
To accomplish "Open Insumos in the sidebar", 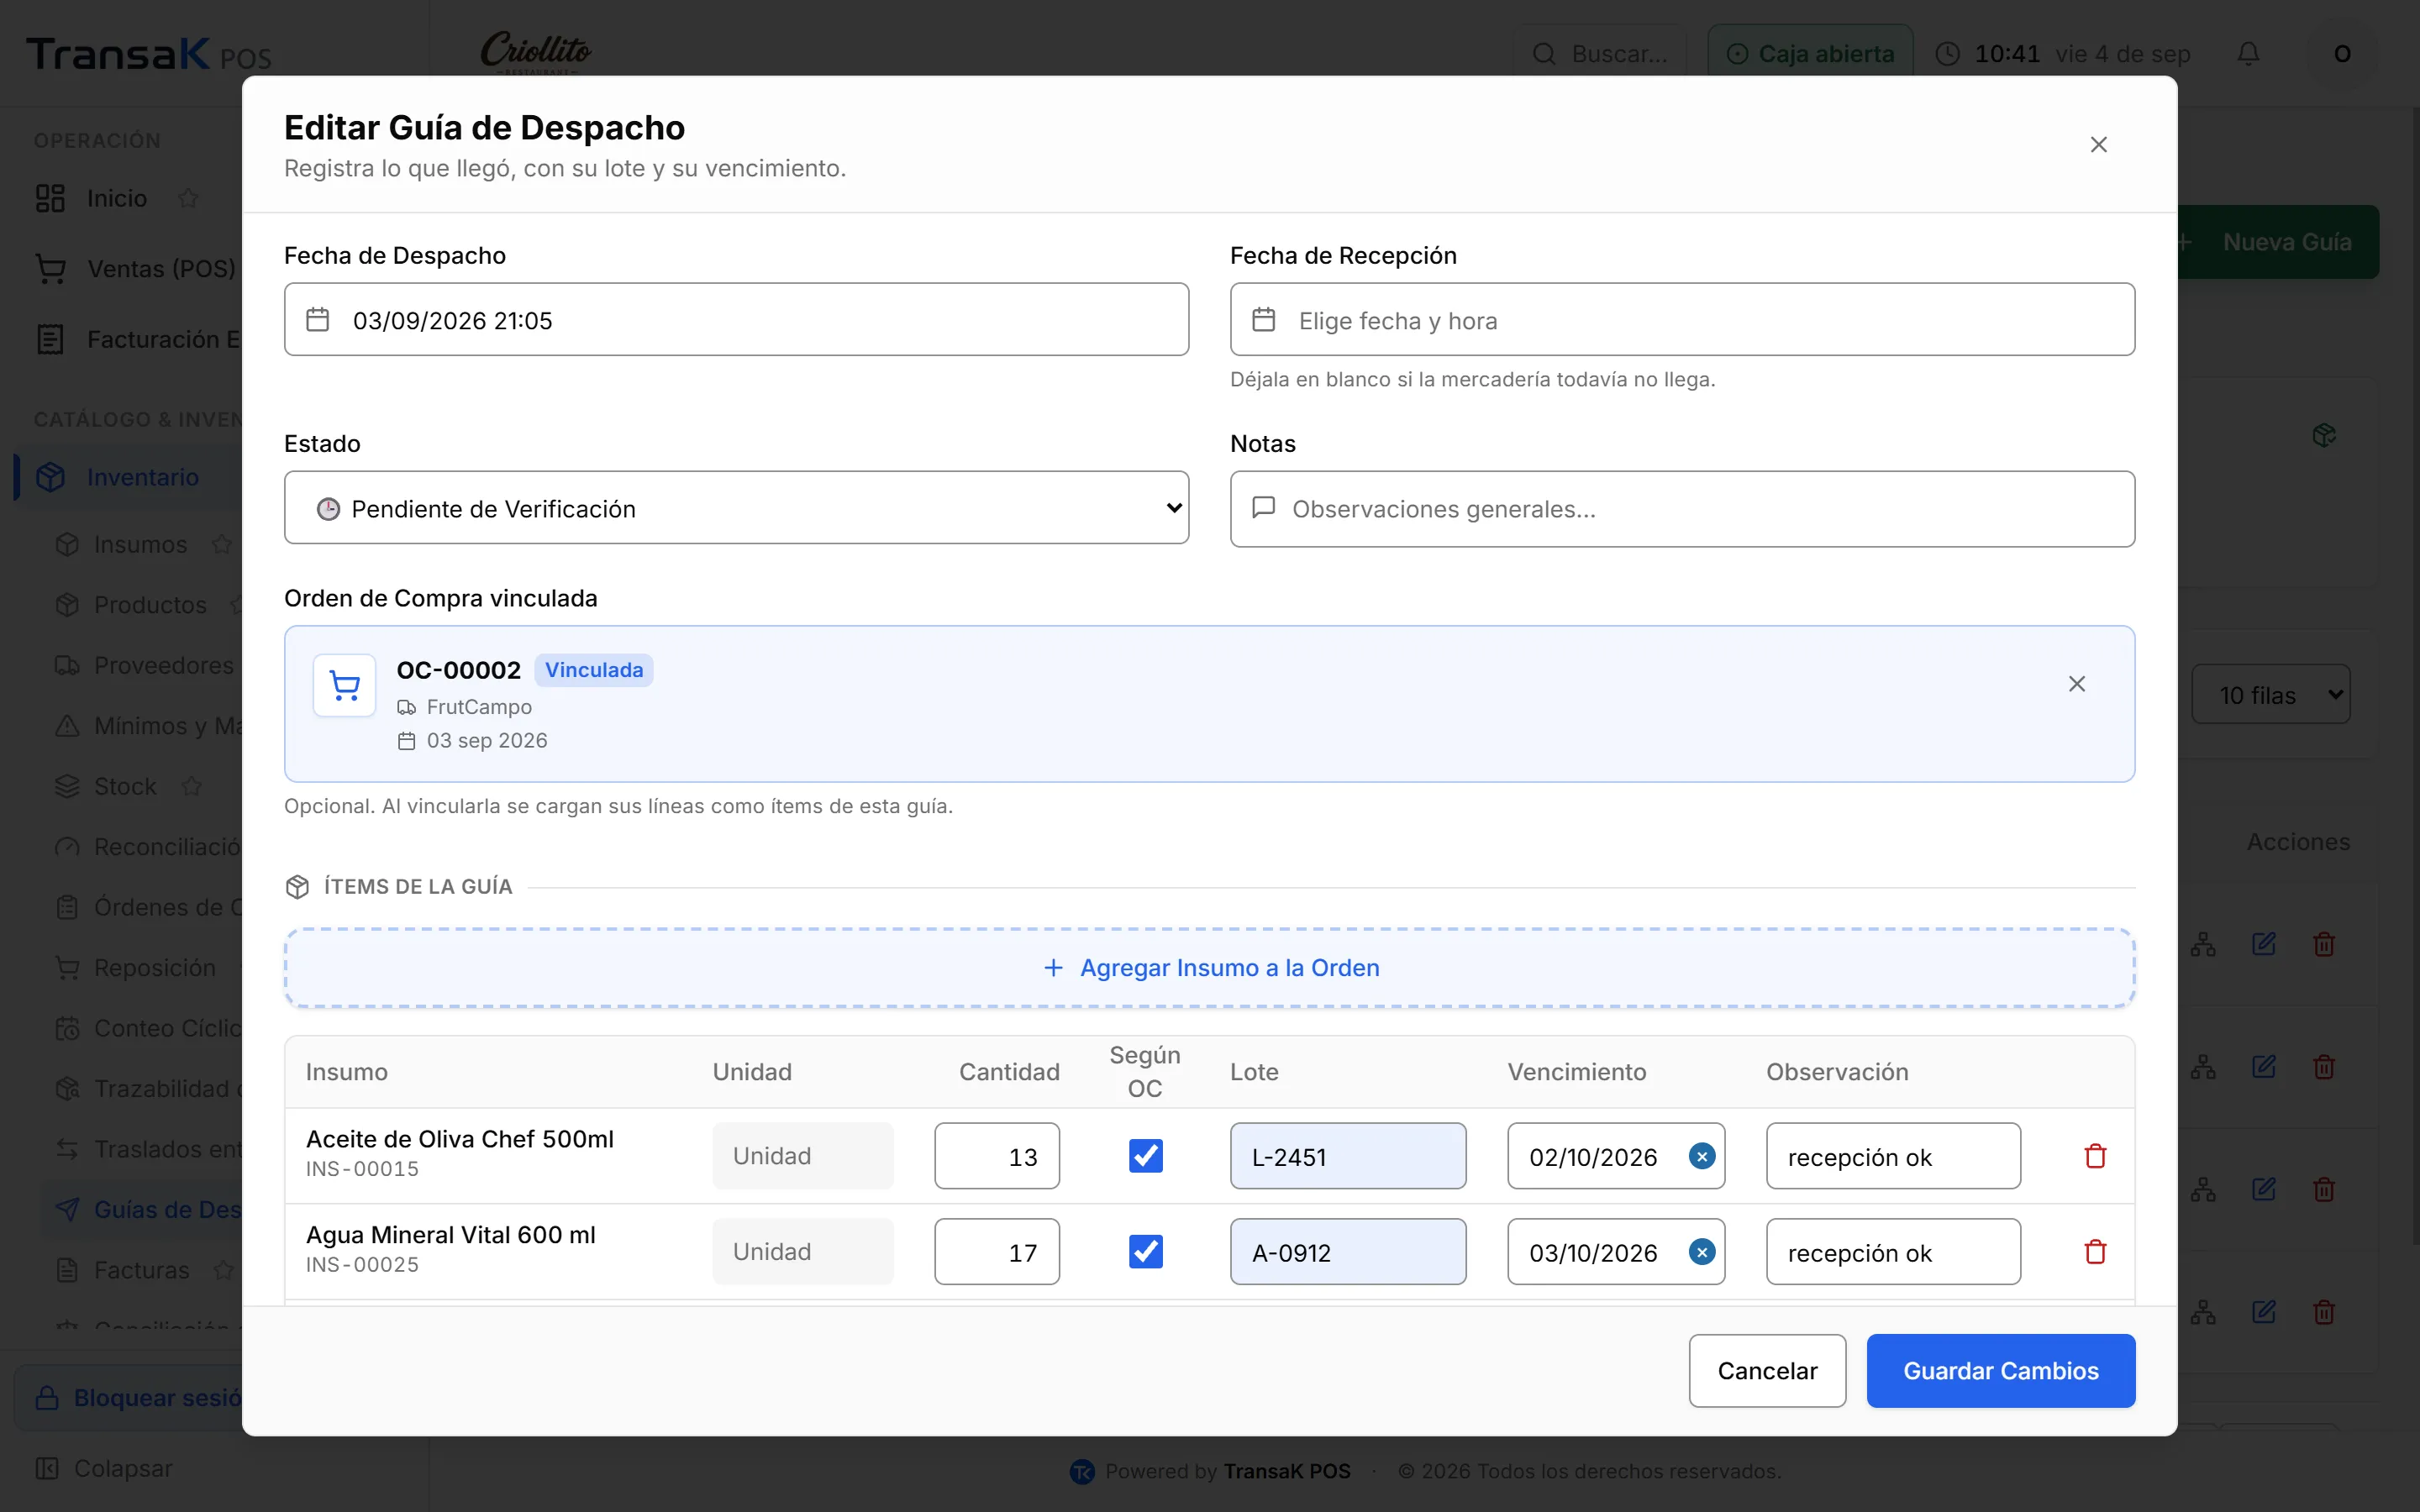I will (140, 544).
